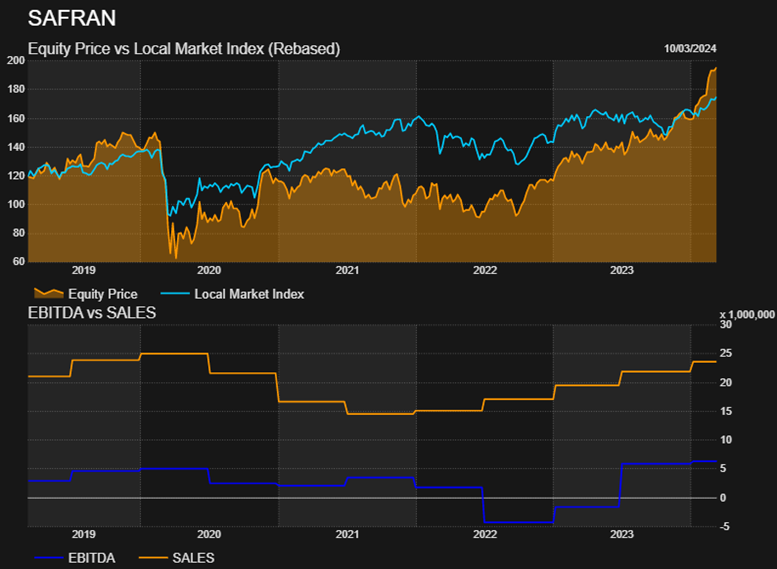777x569 pixels.
Task: Click 2023 on the equity chart x-axis
Action: point(622,270)
